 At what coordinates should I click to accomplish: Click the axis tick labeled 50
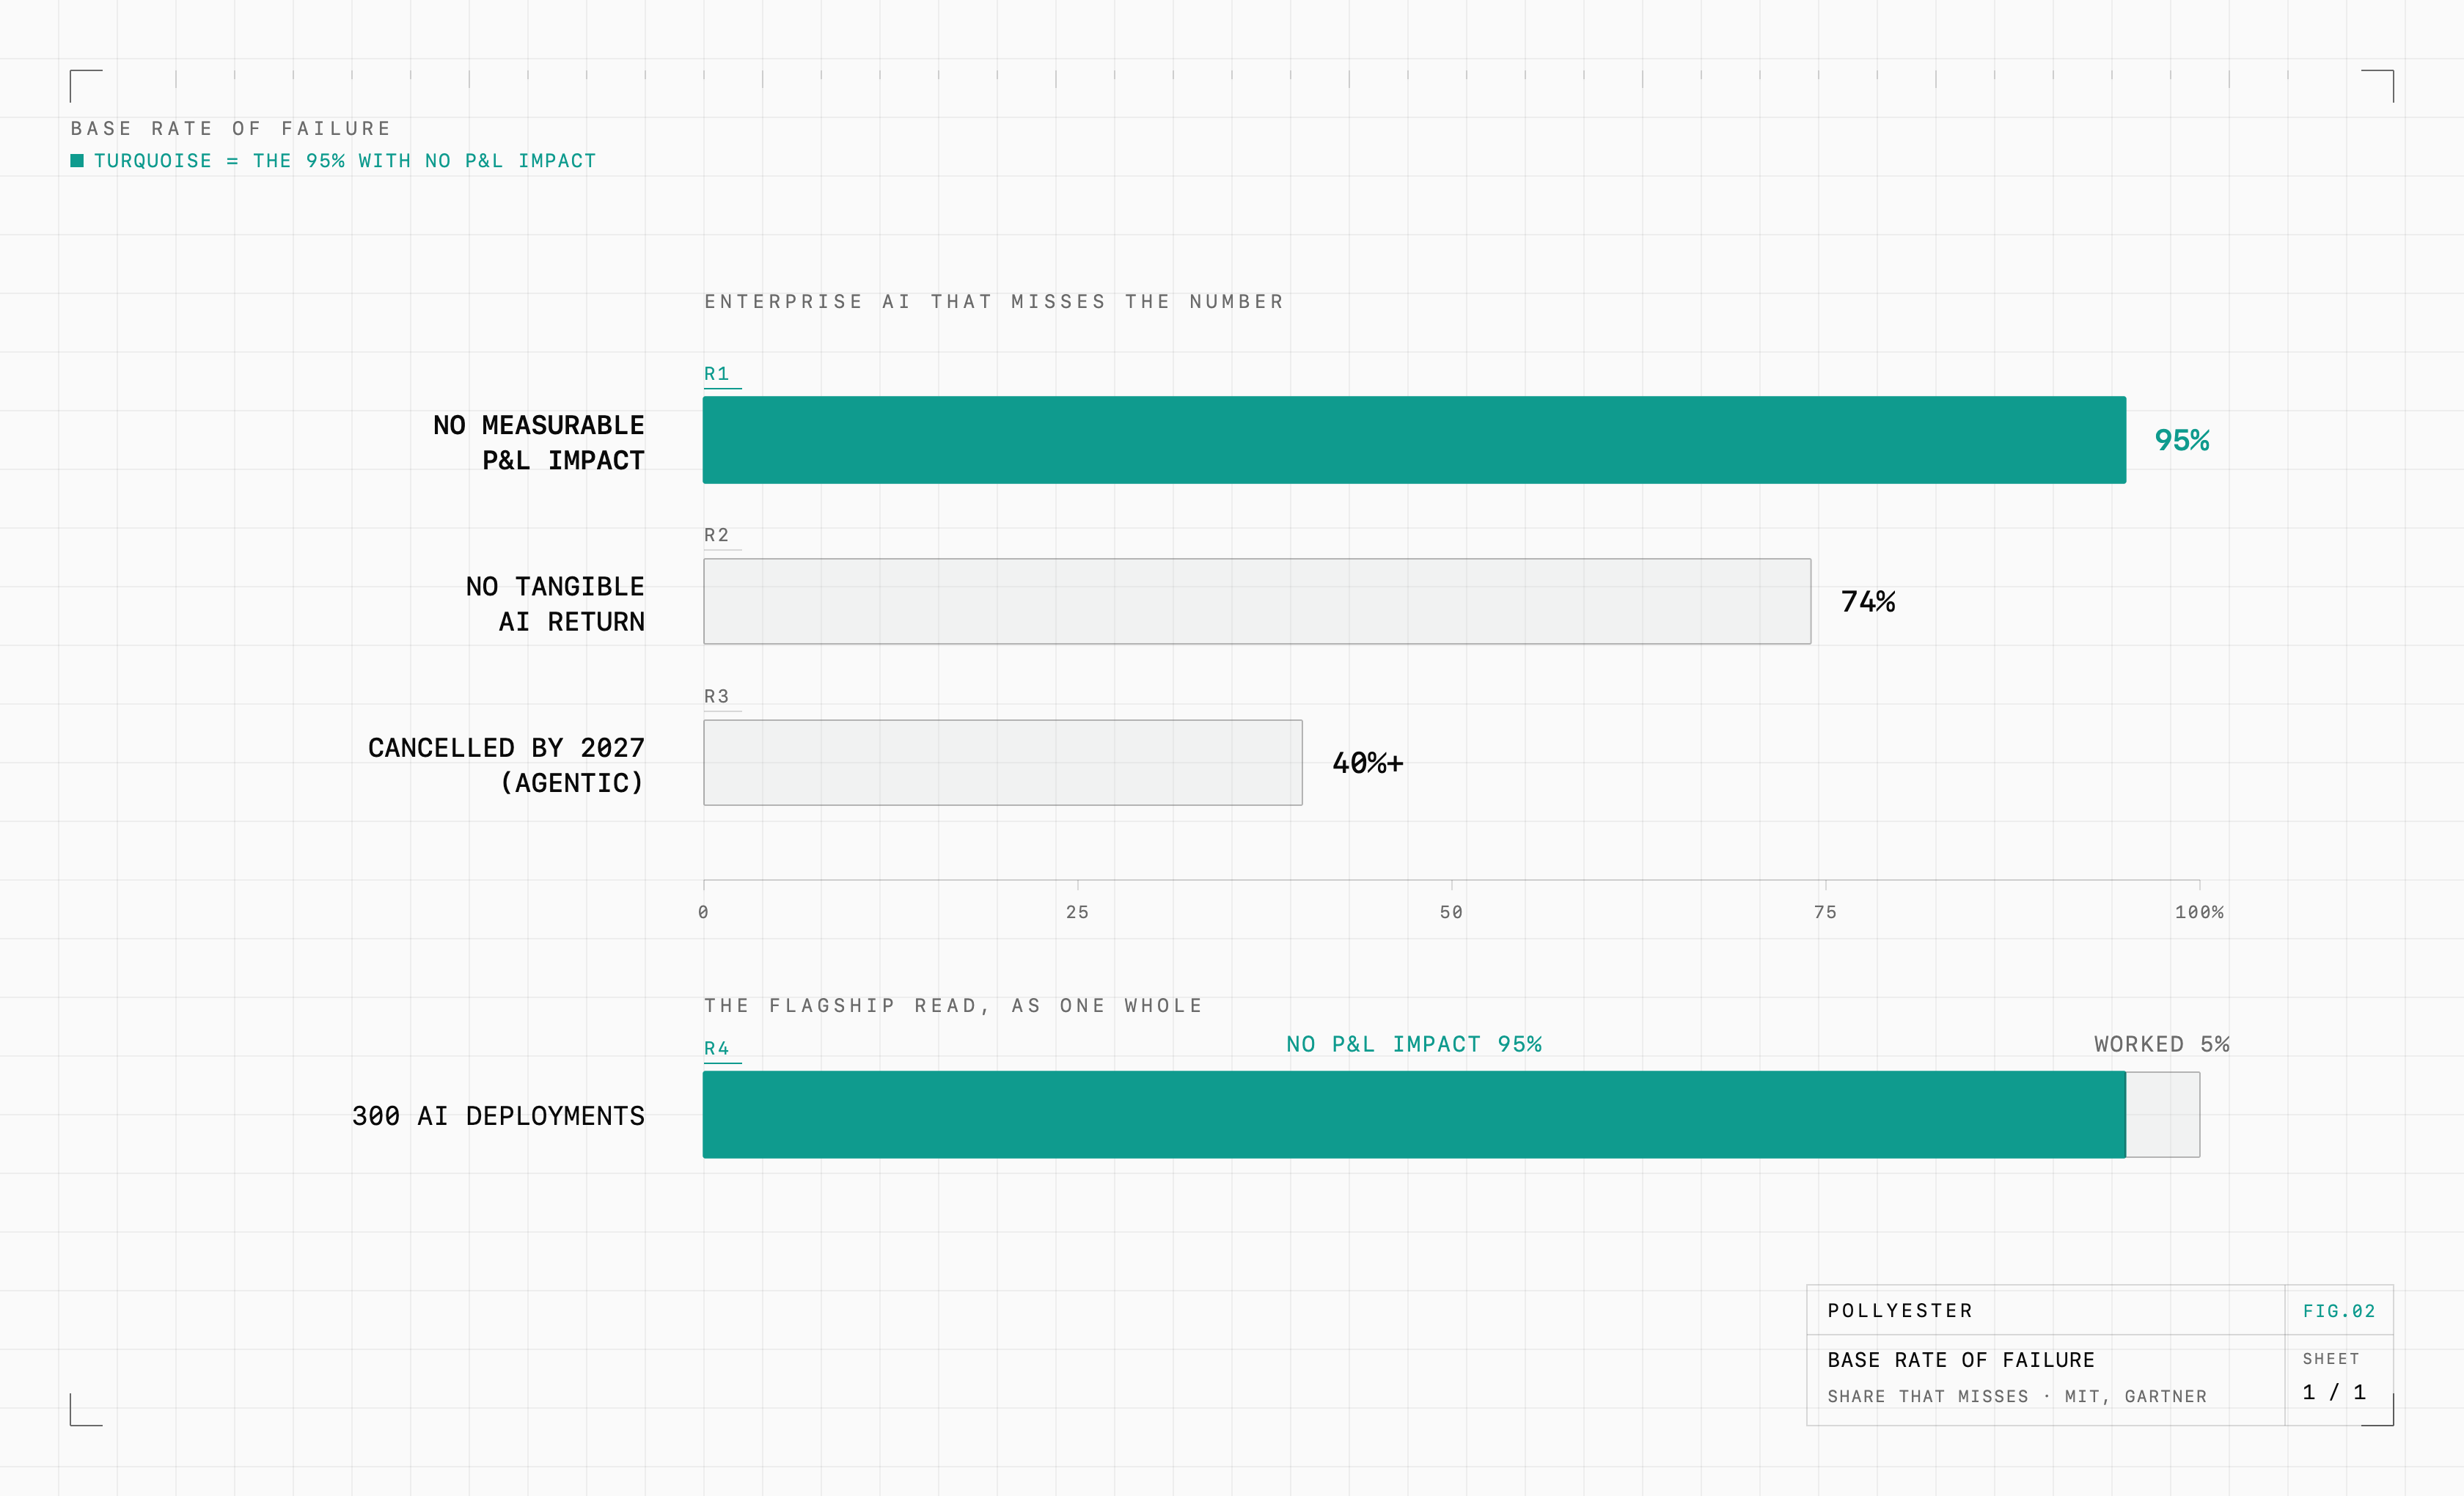(x=1451, y=912)
